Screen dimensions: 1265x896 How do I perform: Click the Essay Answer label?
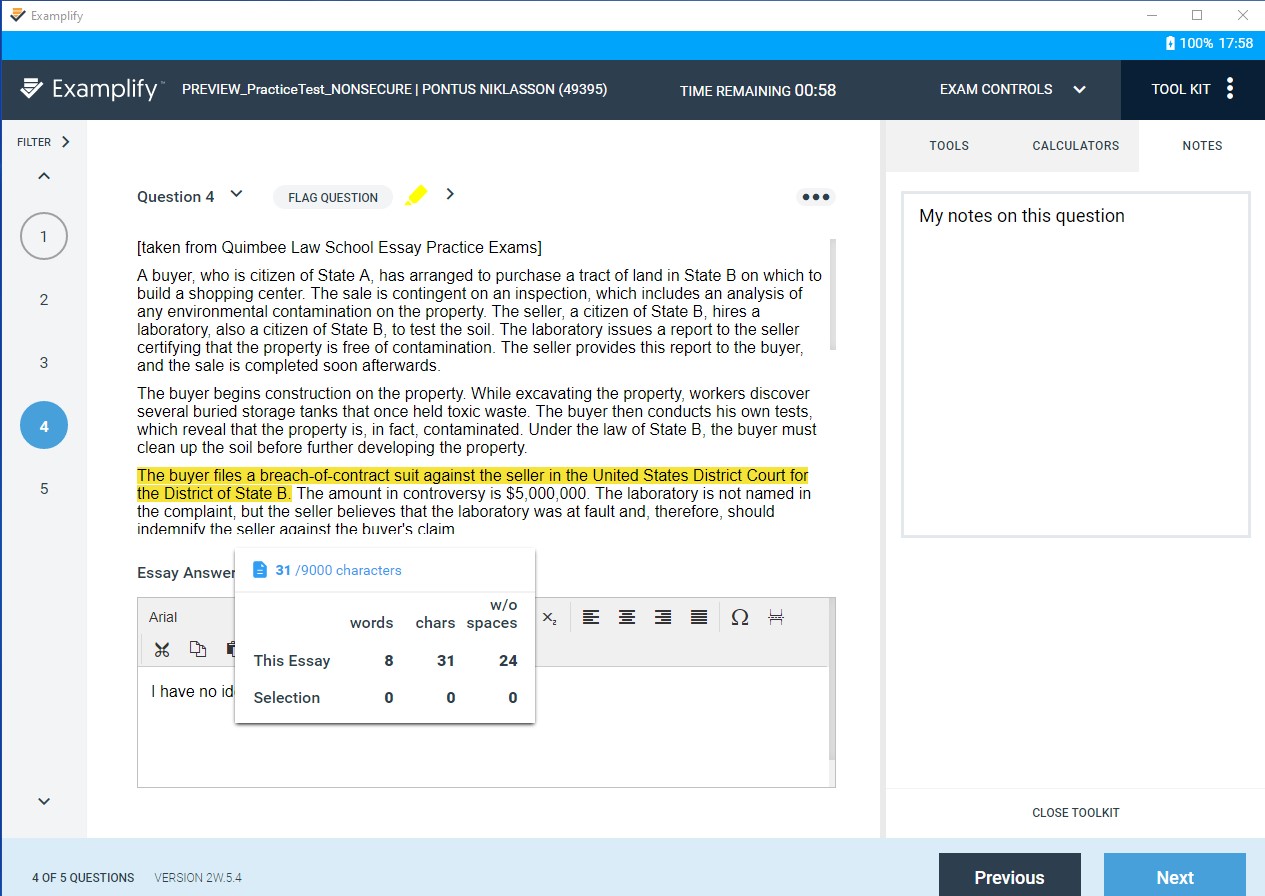point(186,573)
